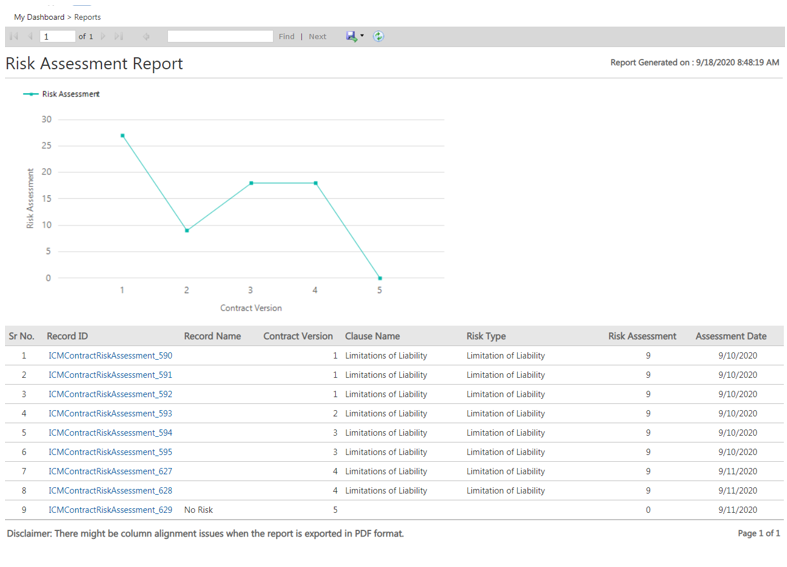The image size is (787, 567).
Task: Click the chart data point at version 1
Action: 122,135
